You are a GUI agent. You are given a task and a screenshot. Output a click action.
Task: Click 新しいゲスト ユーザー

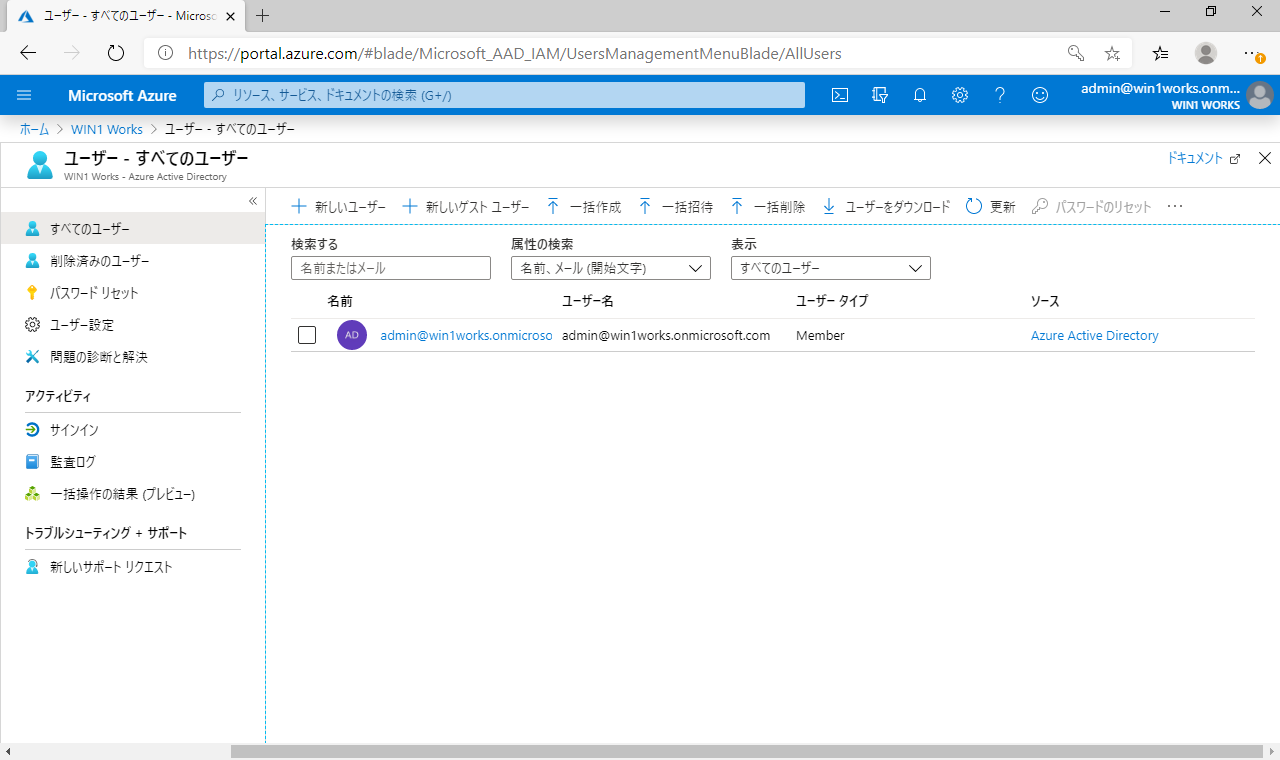tap(466, 207)
